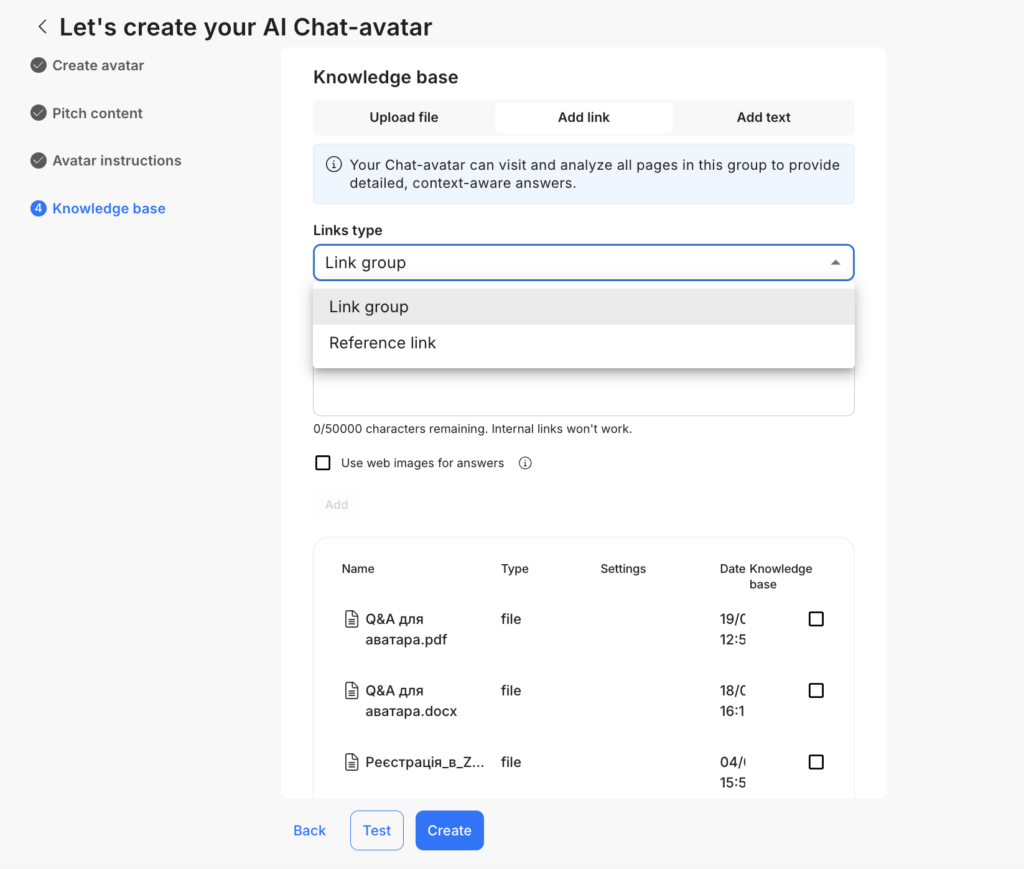Click the step 4 badge for Knowledge base
1024x869 pixels.
point(39,209)
